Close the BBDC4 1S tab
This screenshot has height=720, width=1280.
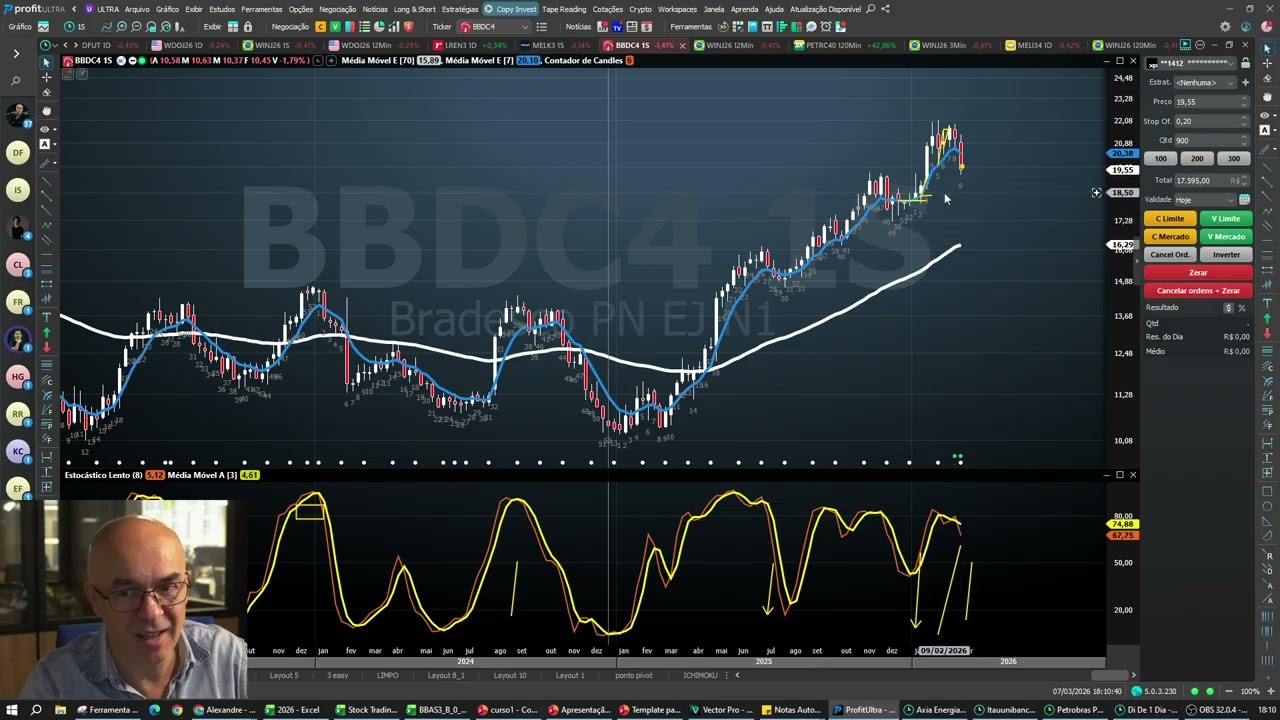click(683, 45)
